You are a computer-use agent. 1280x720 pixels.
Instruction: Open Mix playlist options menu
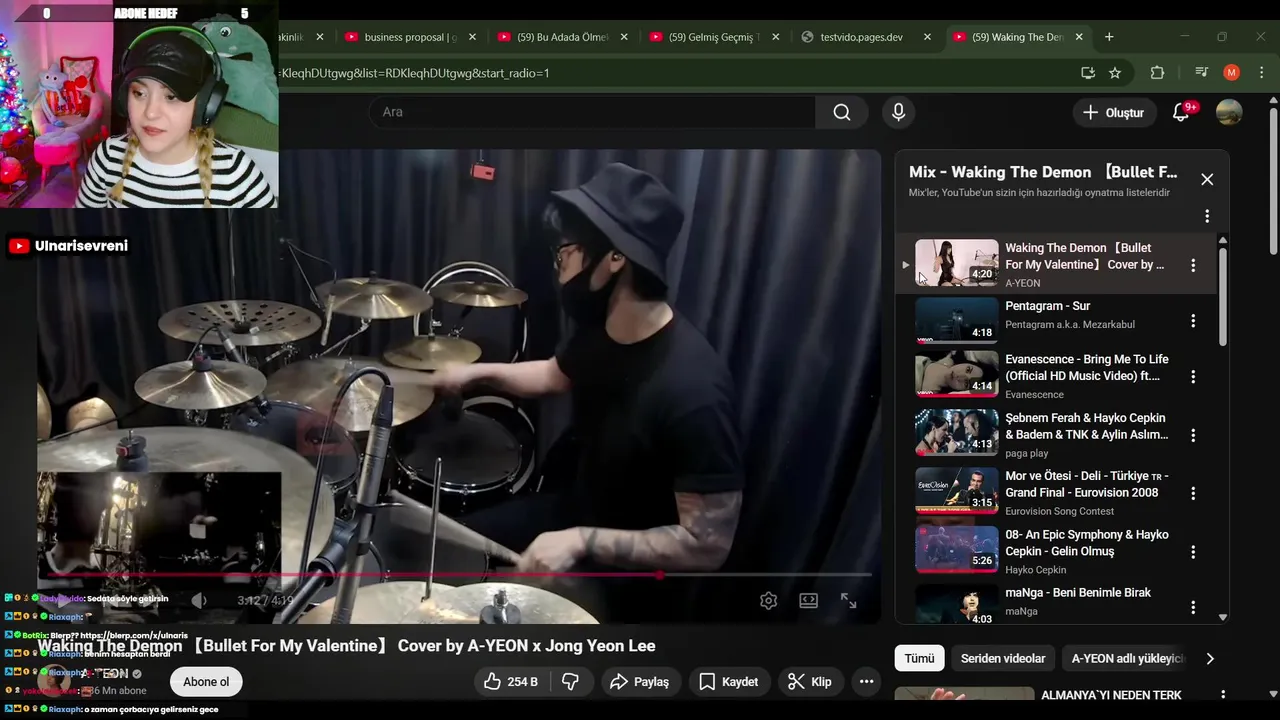[x=1207, y=216]
